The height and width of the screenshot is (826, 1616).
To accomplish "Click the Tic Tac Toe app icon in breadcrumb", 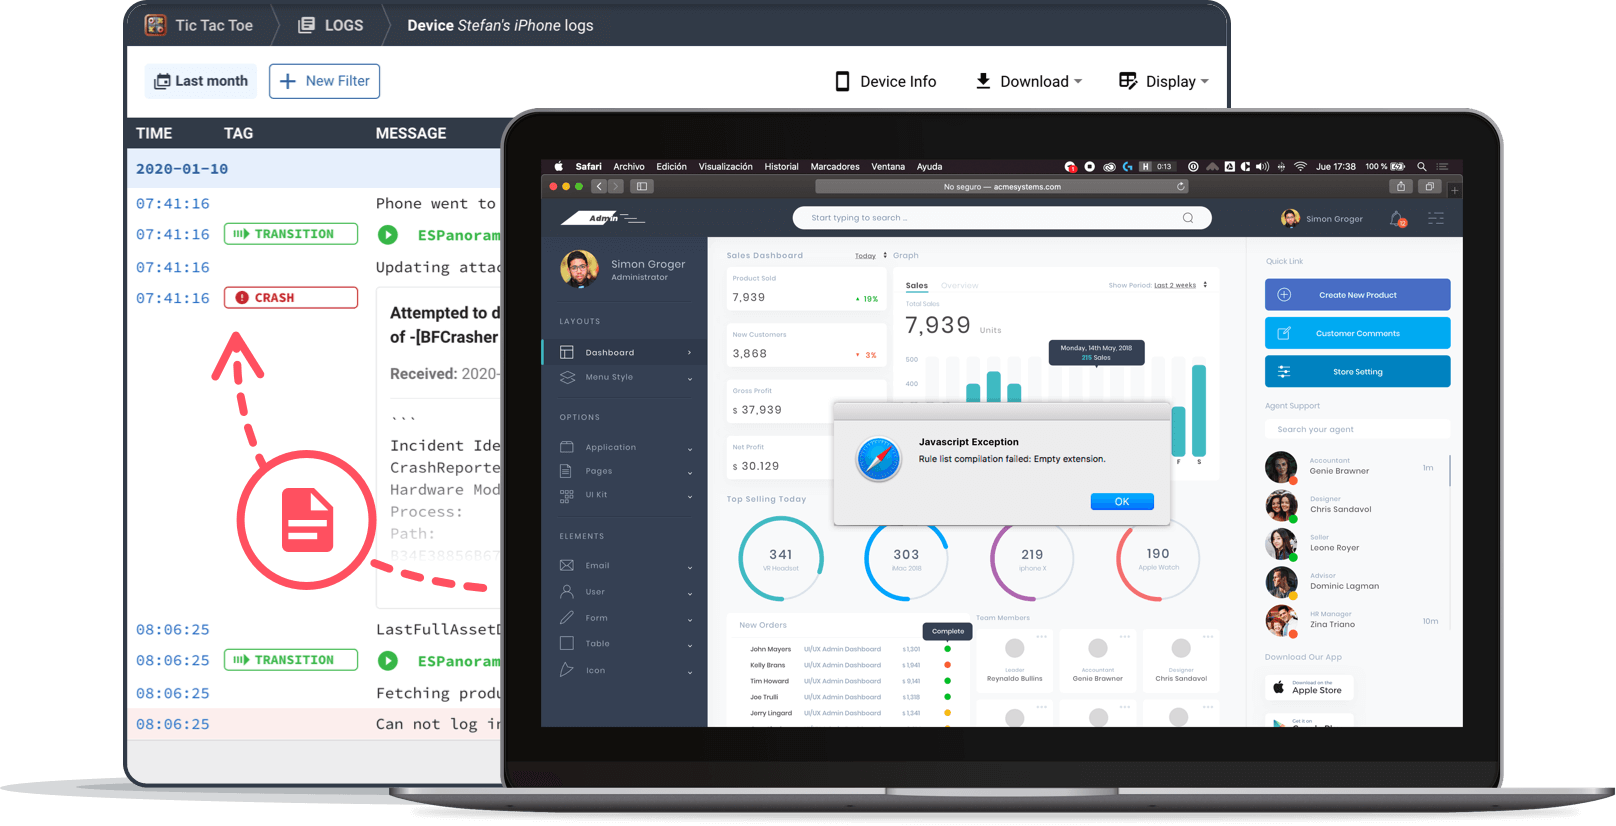I will (155, 25).
